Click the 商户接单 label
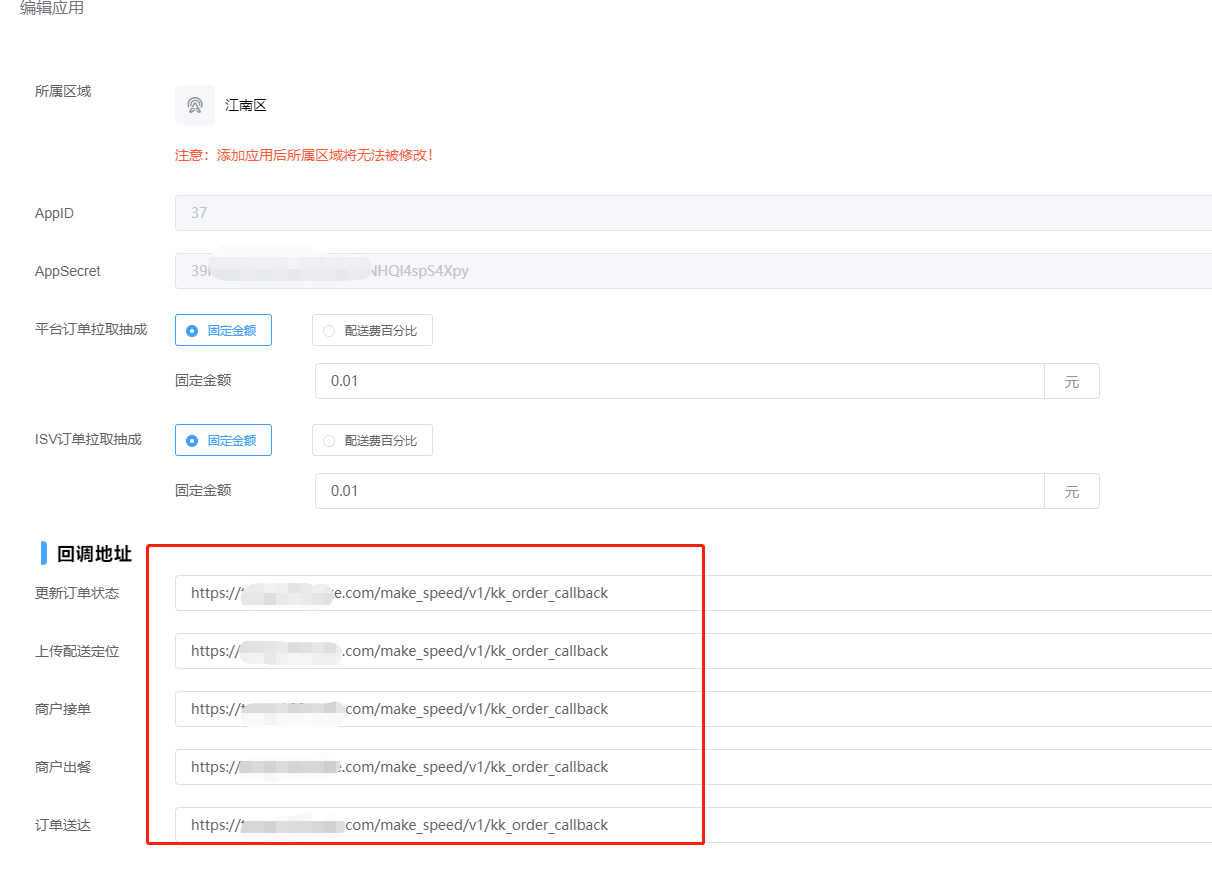 coord(63,709)
